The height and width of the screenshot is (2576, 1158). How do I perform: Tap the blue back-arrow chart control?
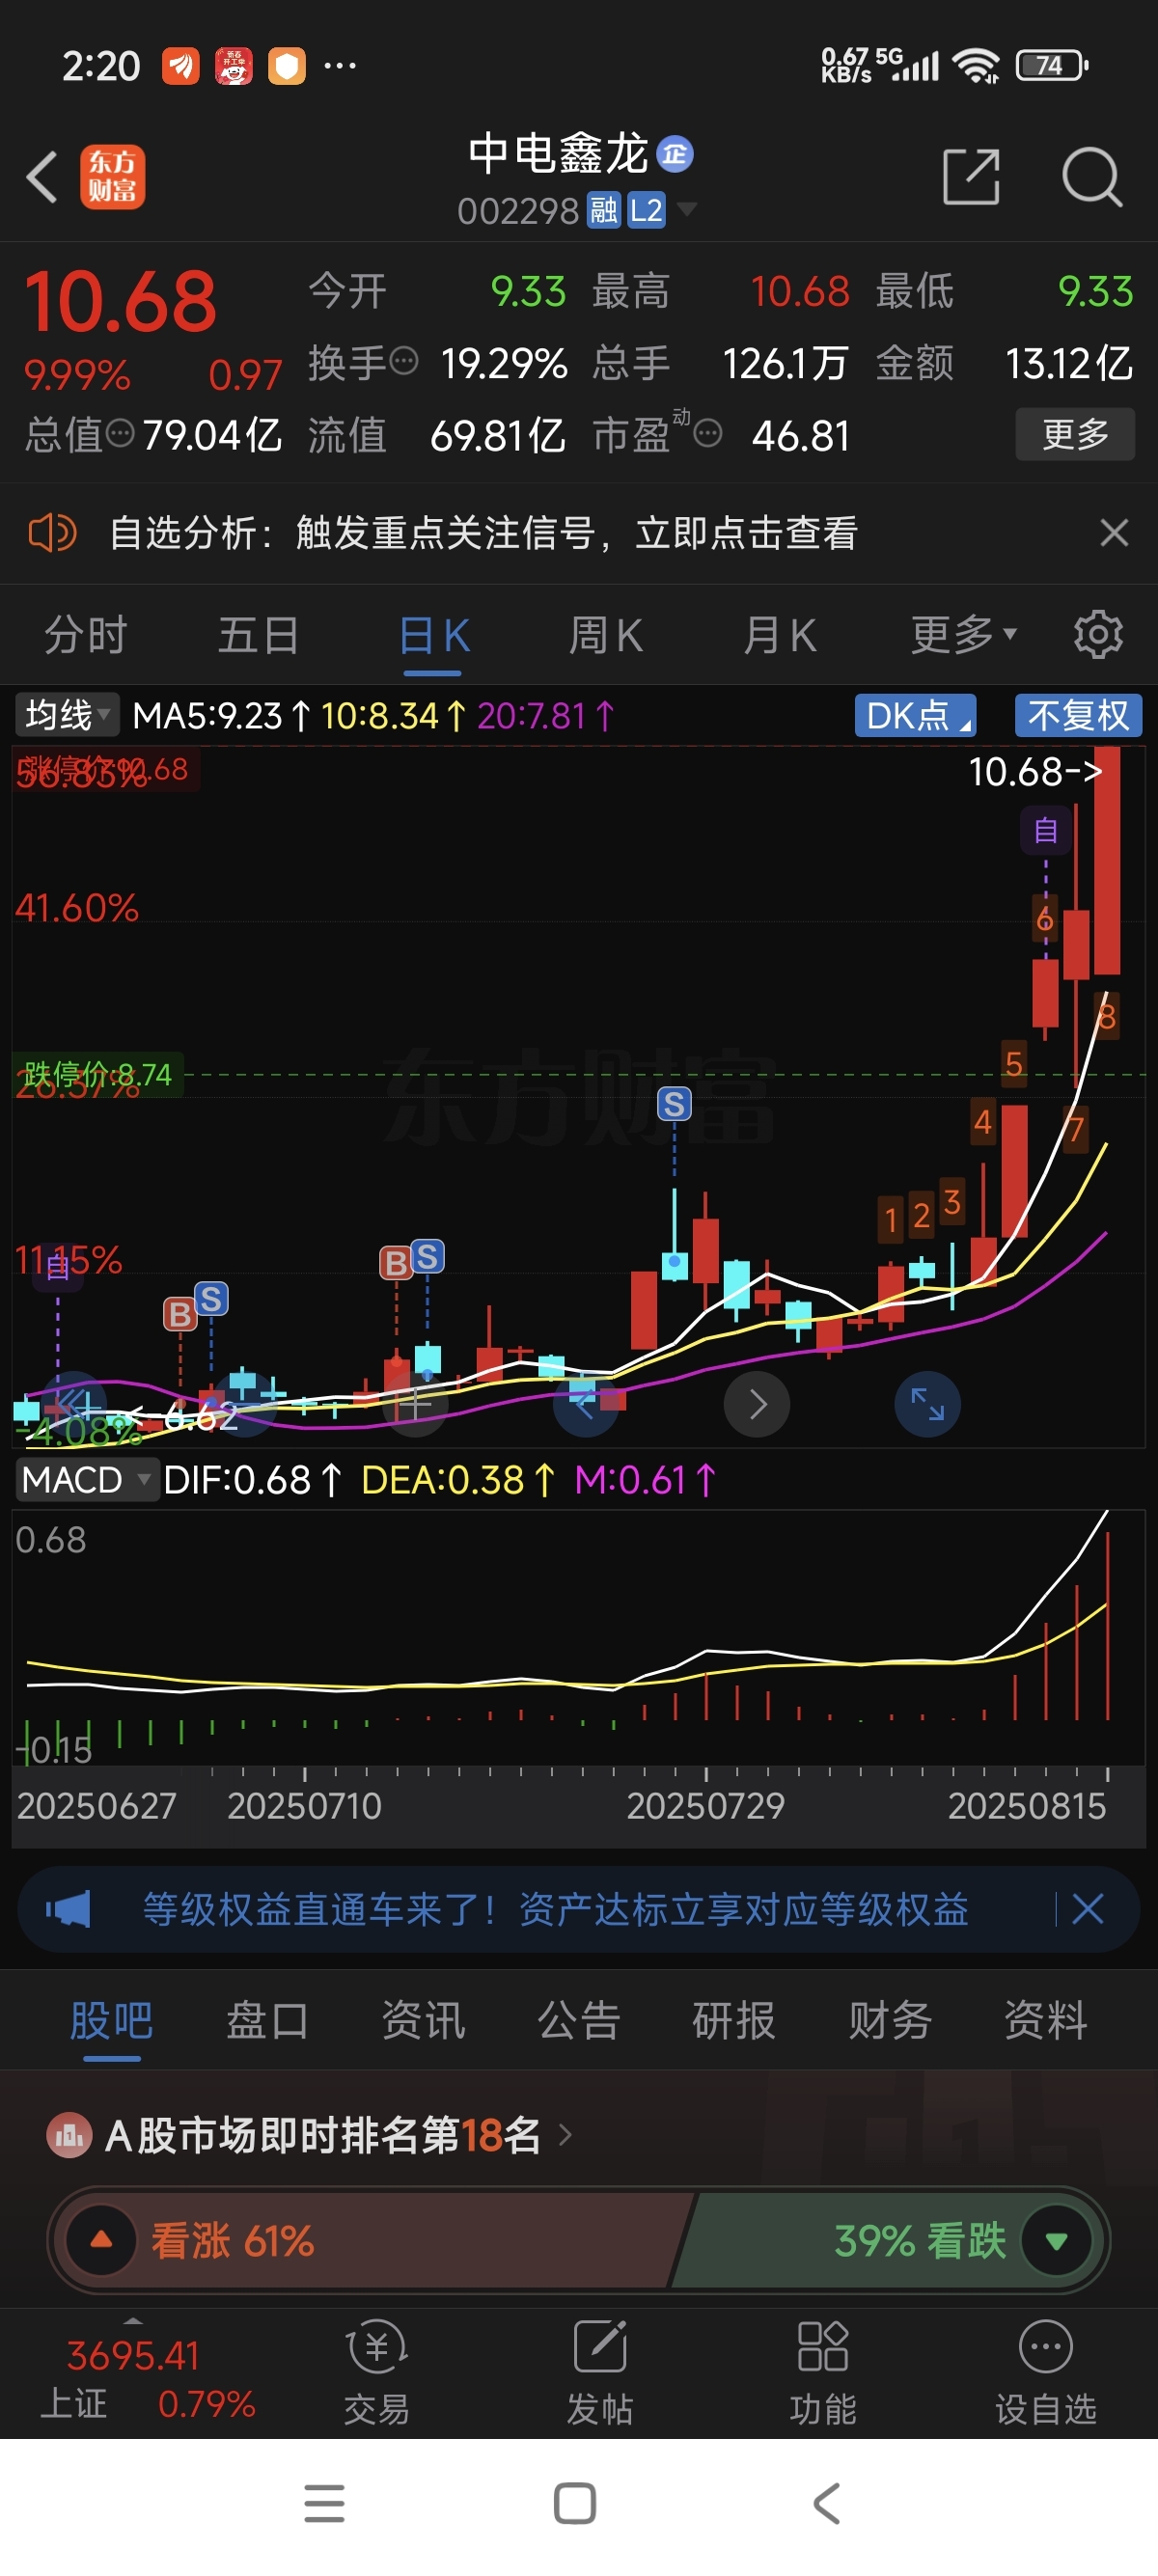tap(586, 1404)
